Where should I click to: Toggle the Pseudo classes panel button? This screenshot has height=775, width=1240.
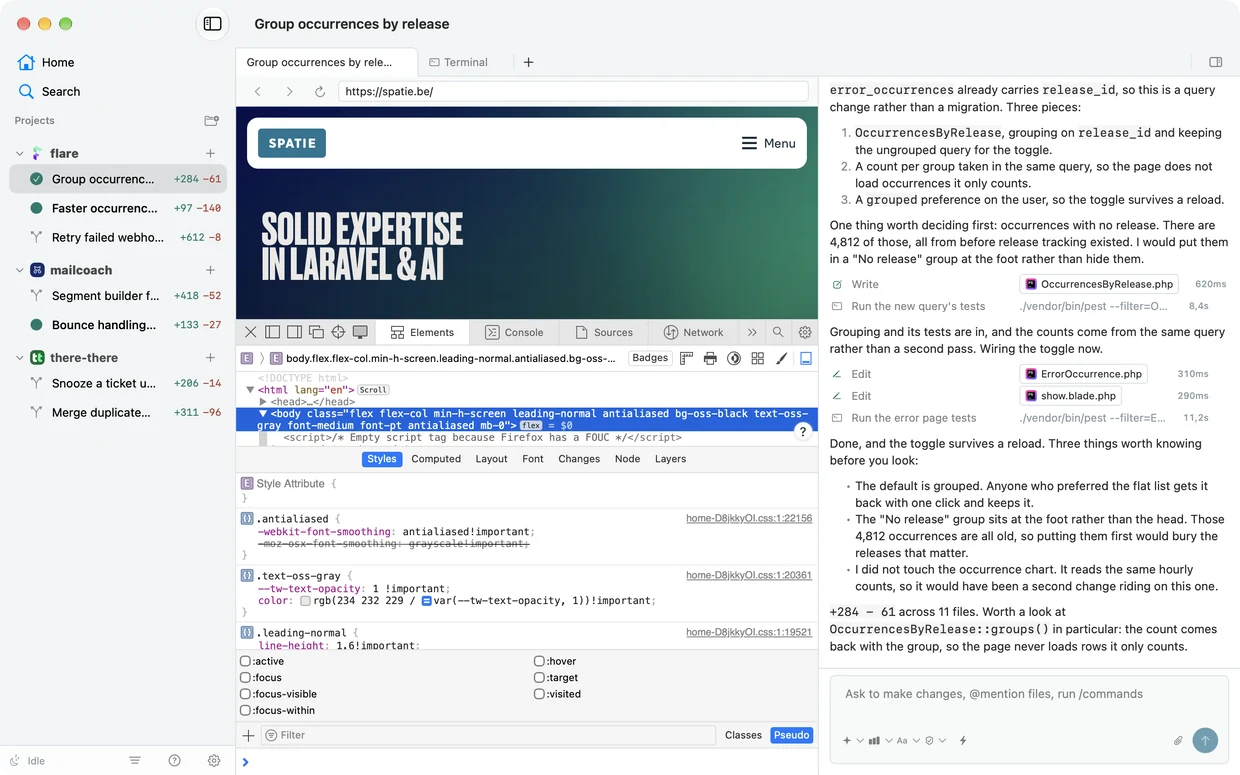[x=791, y=735]
